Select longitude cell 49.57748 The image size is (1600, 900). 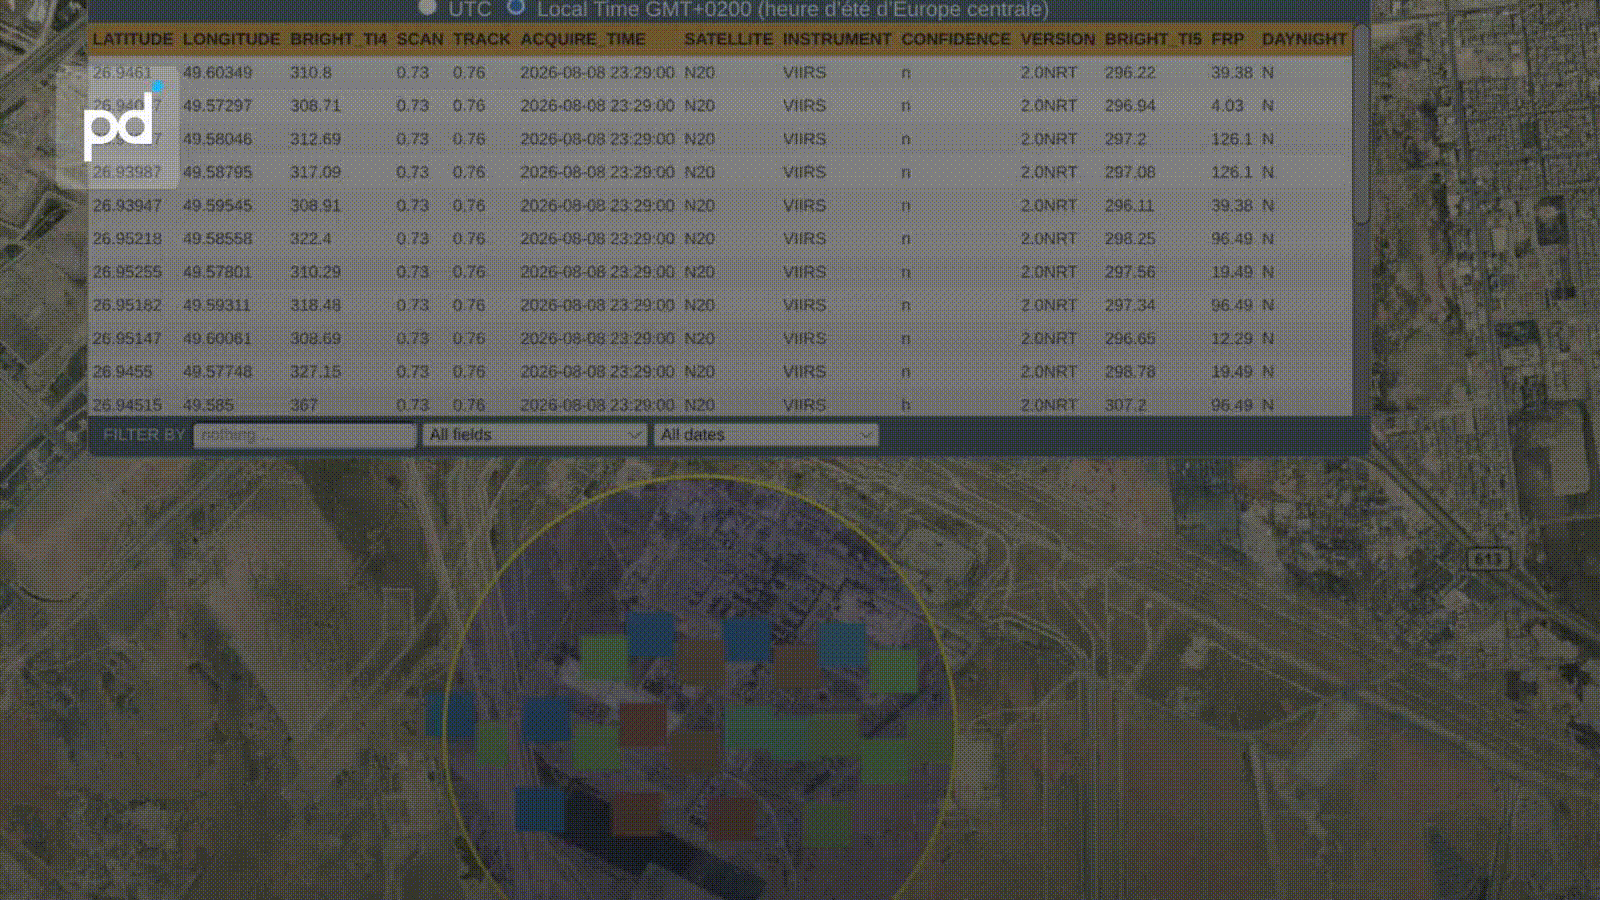click(218, 371)
